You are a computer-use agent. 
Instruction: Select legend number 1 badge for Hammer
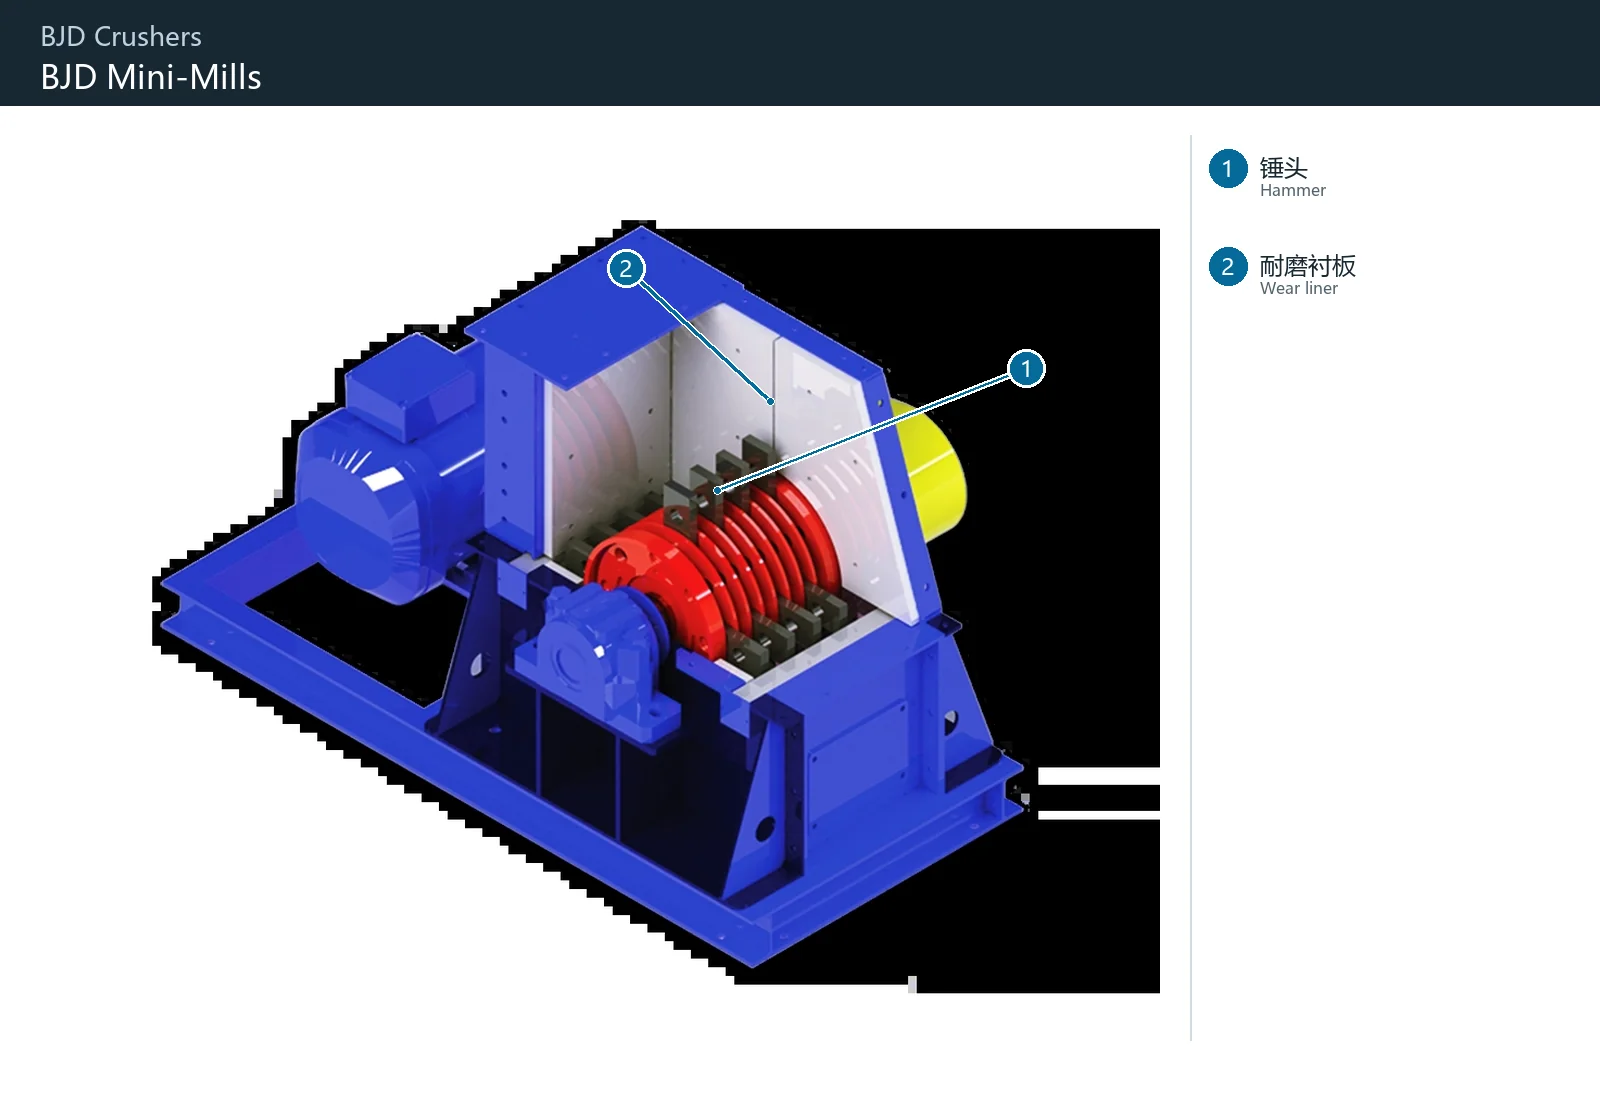pyautogui.click(x=1228, y=169)
